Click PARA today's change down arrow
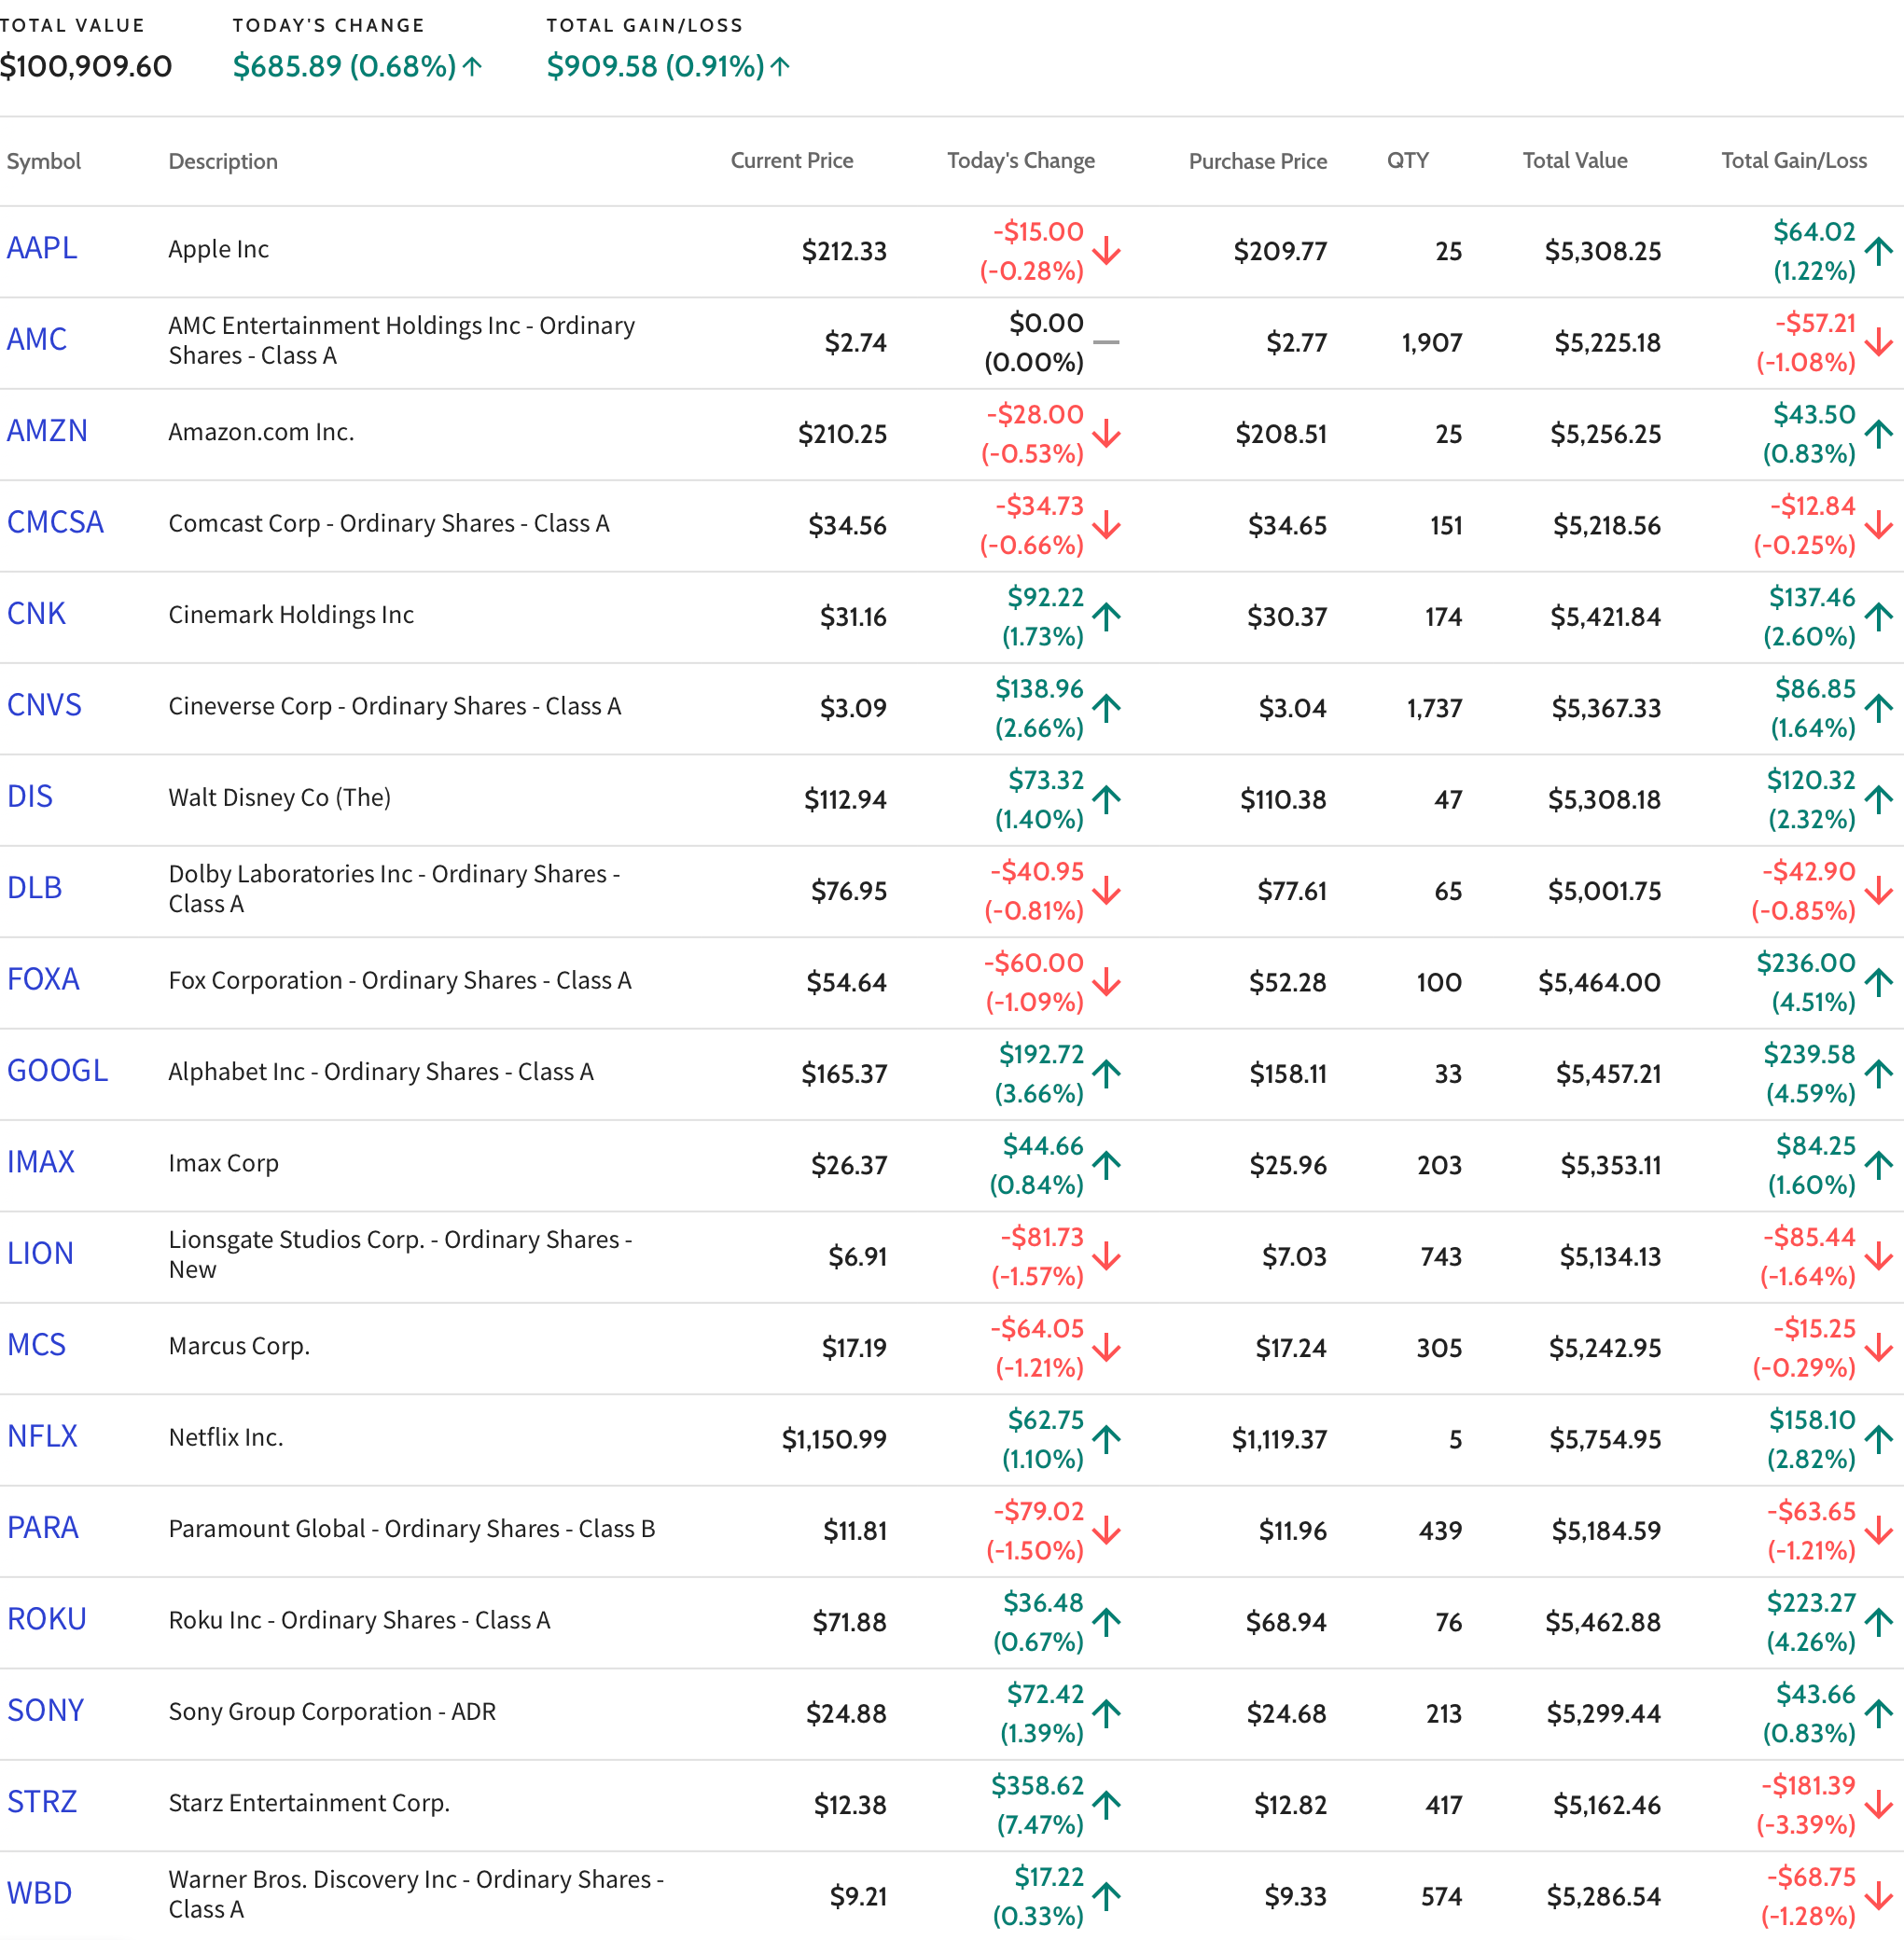Screen dimensions: 1904x1940 (x=1106, y=1530)
